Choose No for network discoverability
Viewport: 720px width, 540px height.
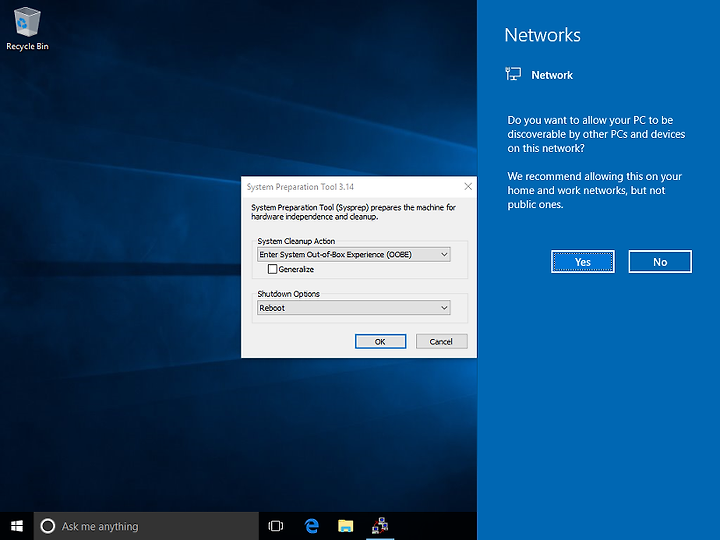click(x=660, y=262)
